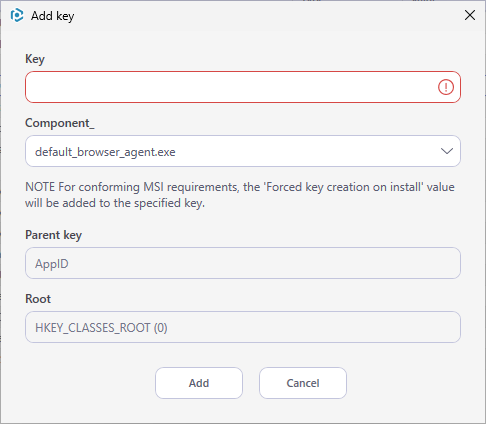Screen dimensions: 486x424
Task: Click the Add button
Action: (x=199, y=383)
